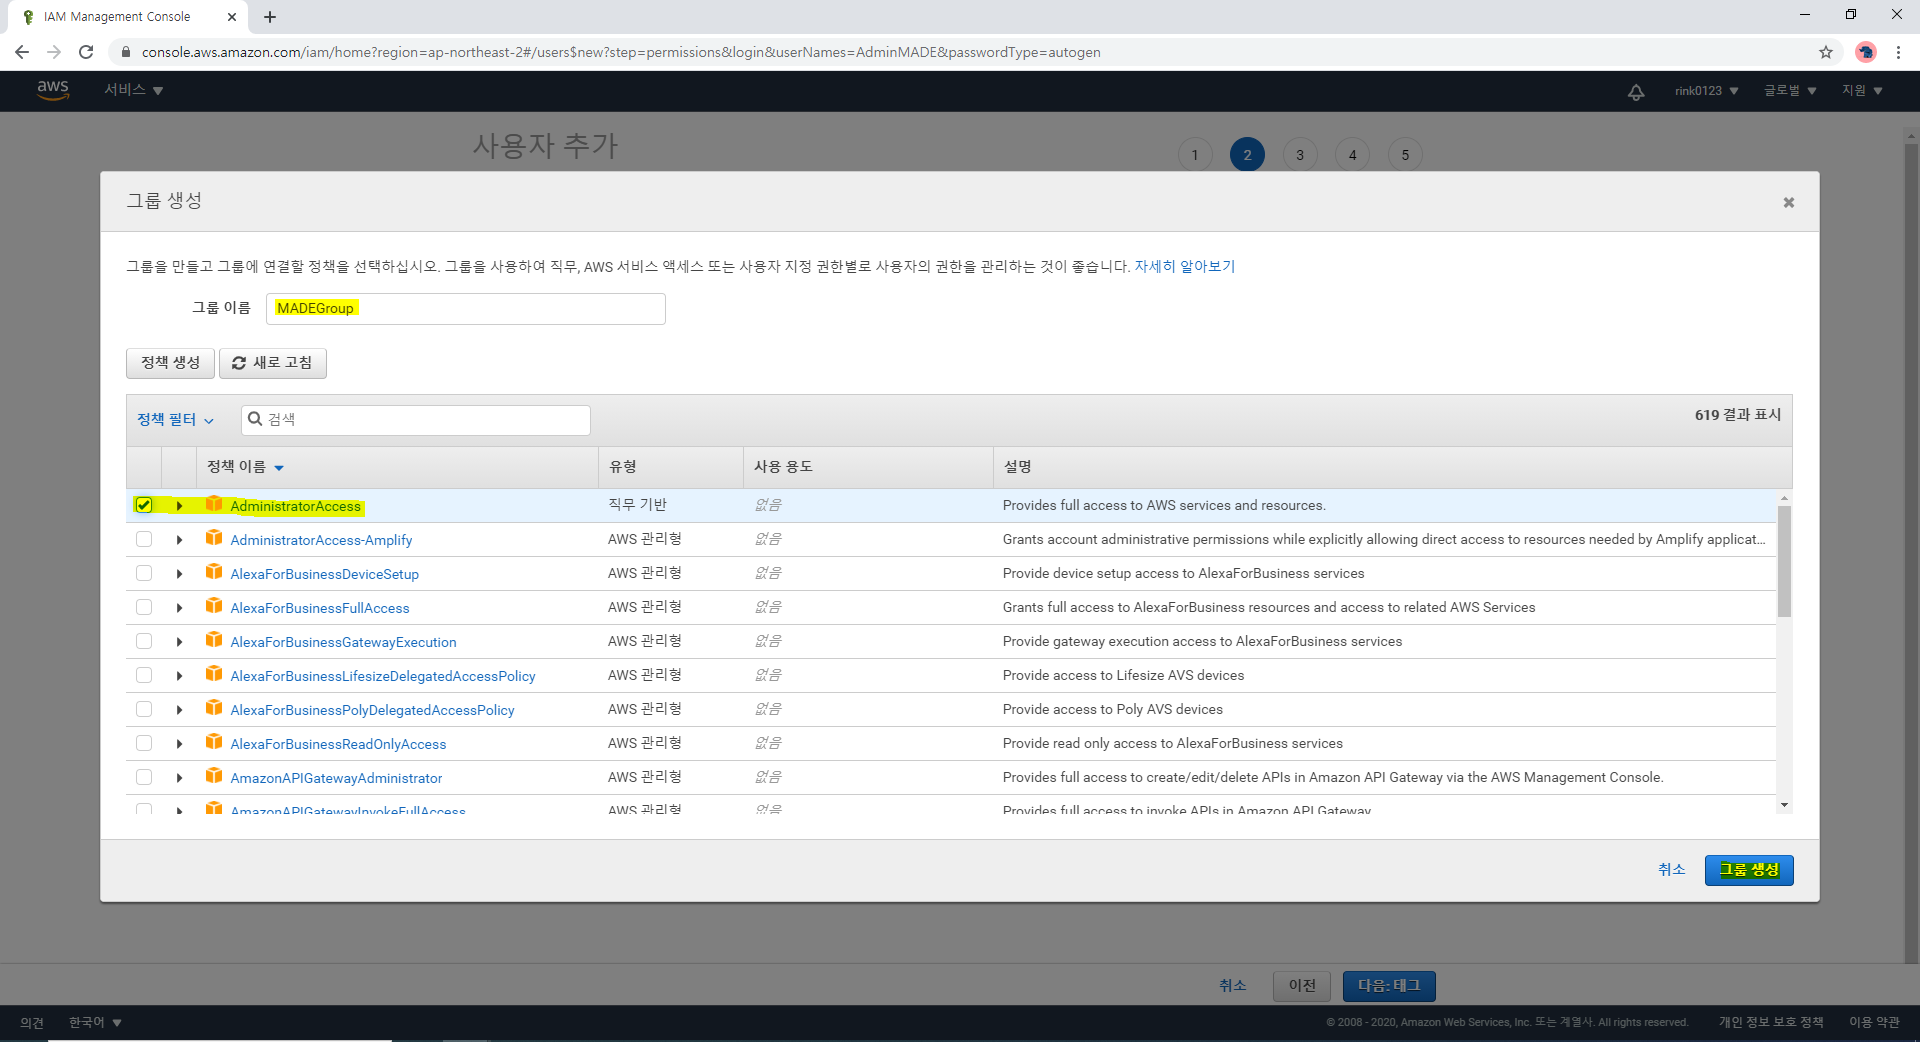This screenshot has width=1920, height=1042.
Task: Open the 정책 필터 dropdown
Action: pyautogui.click(x=176, y=420)
